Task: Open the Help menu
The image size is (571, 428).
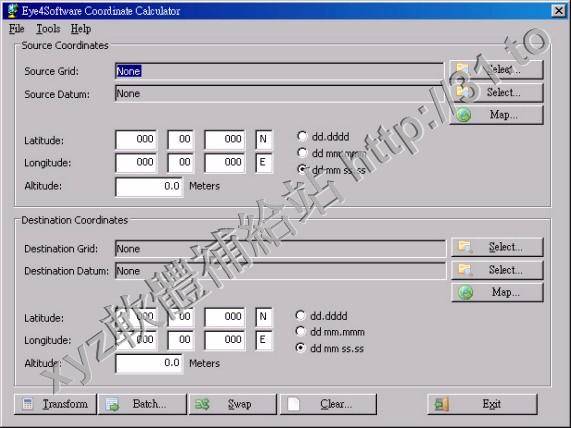Action: (x=80, y=29)
